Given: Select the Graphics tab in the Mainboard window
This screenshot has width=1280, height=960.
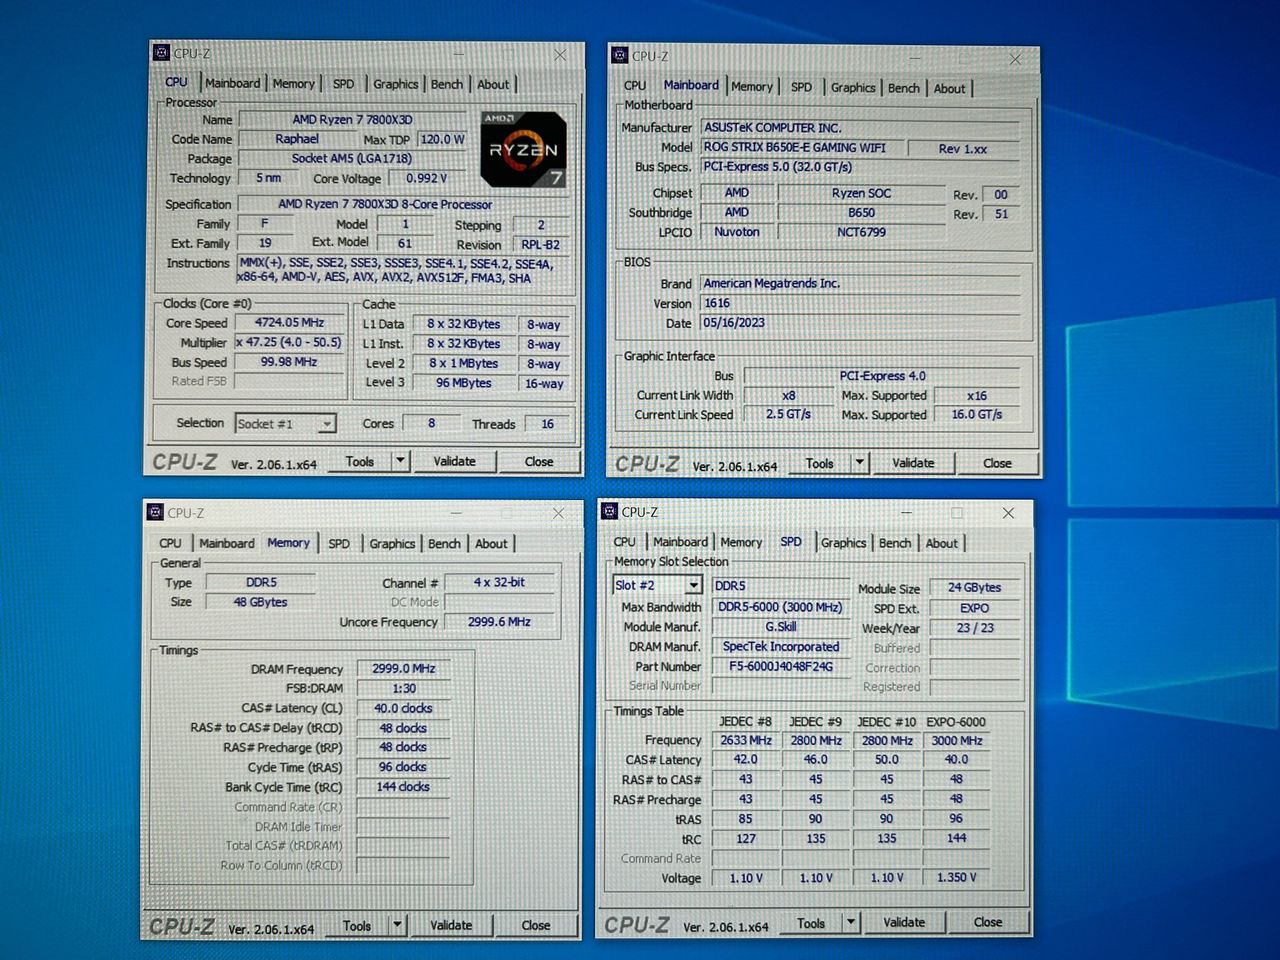Looking at the screenshot, I should (853, 88).
